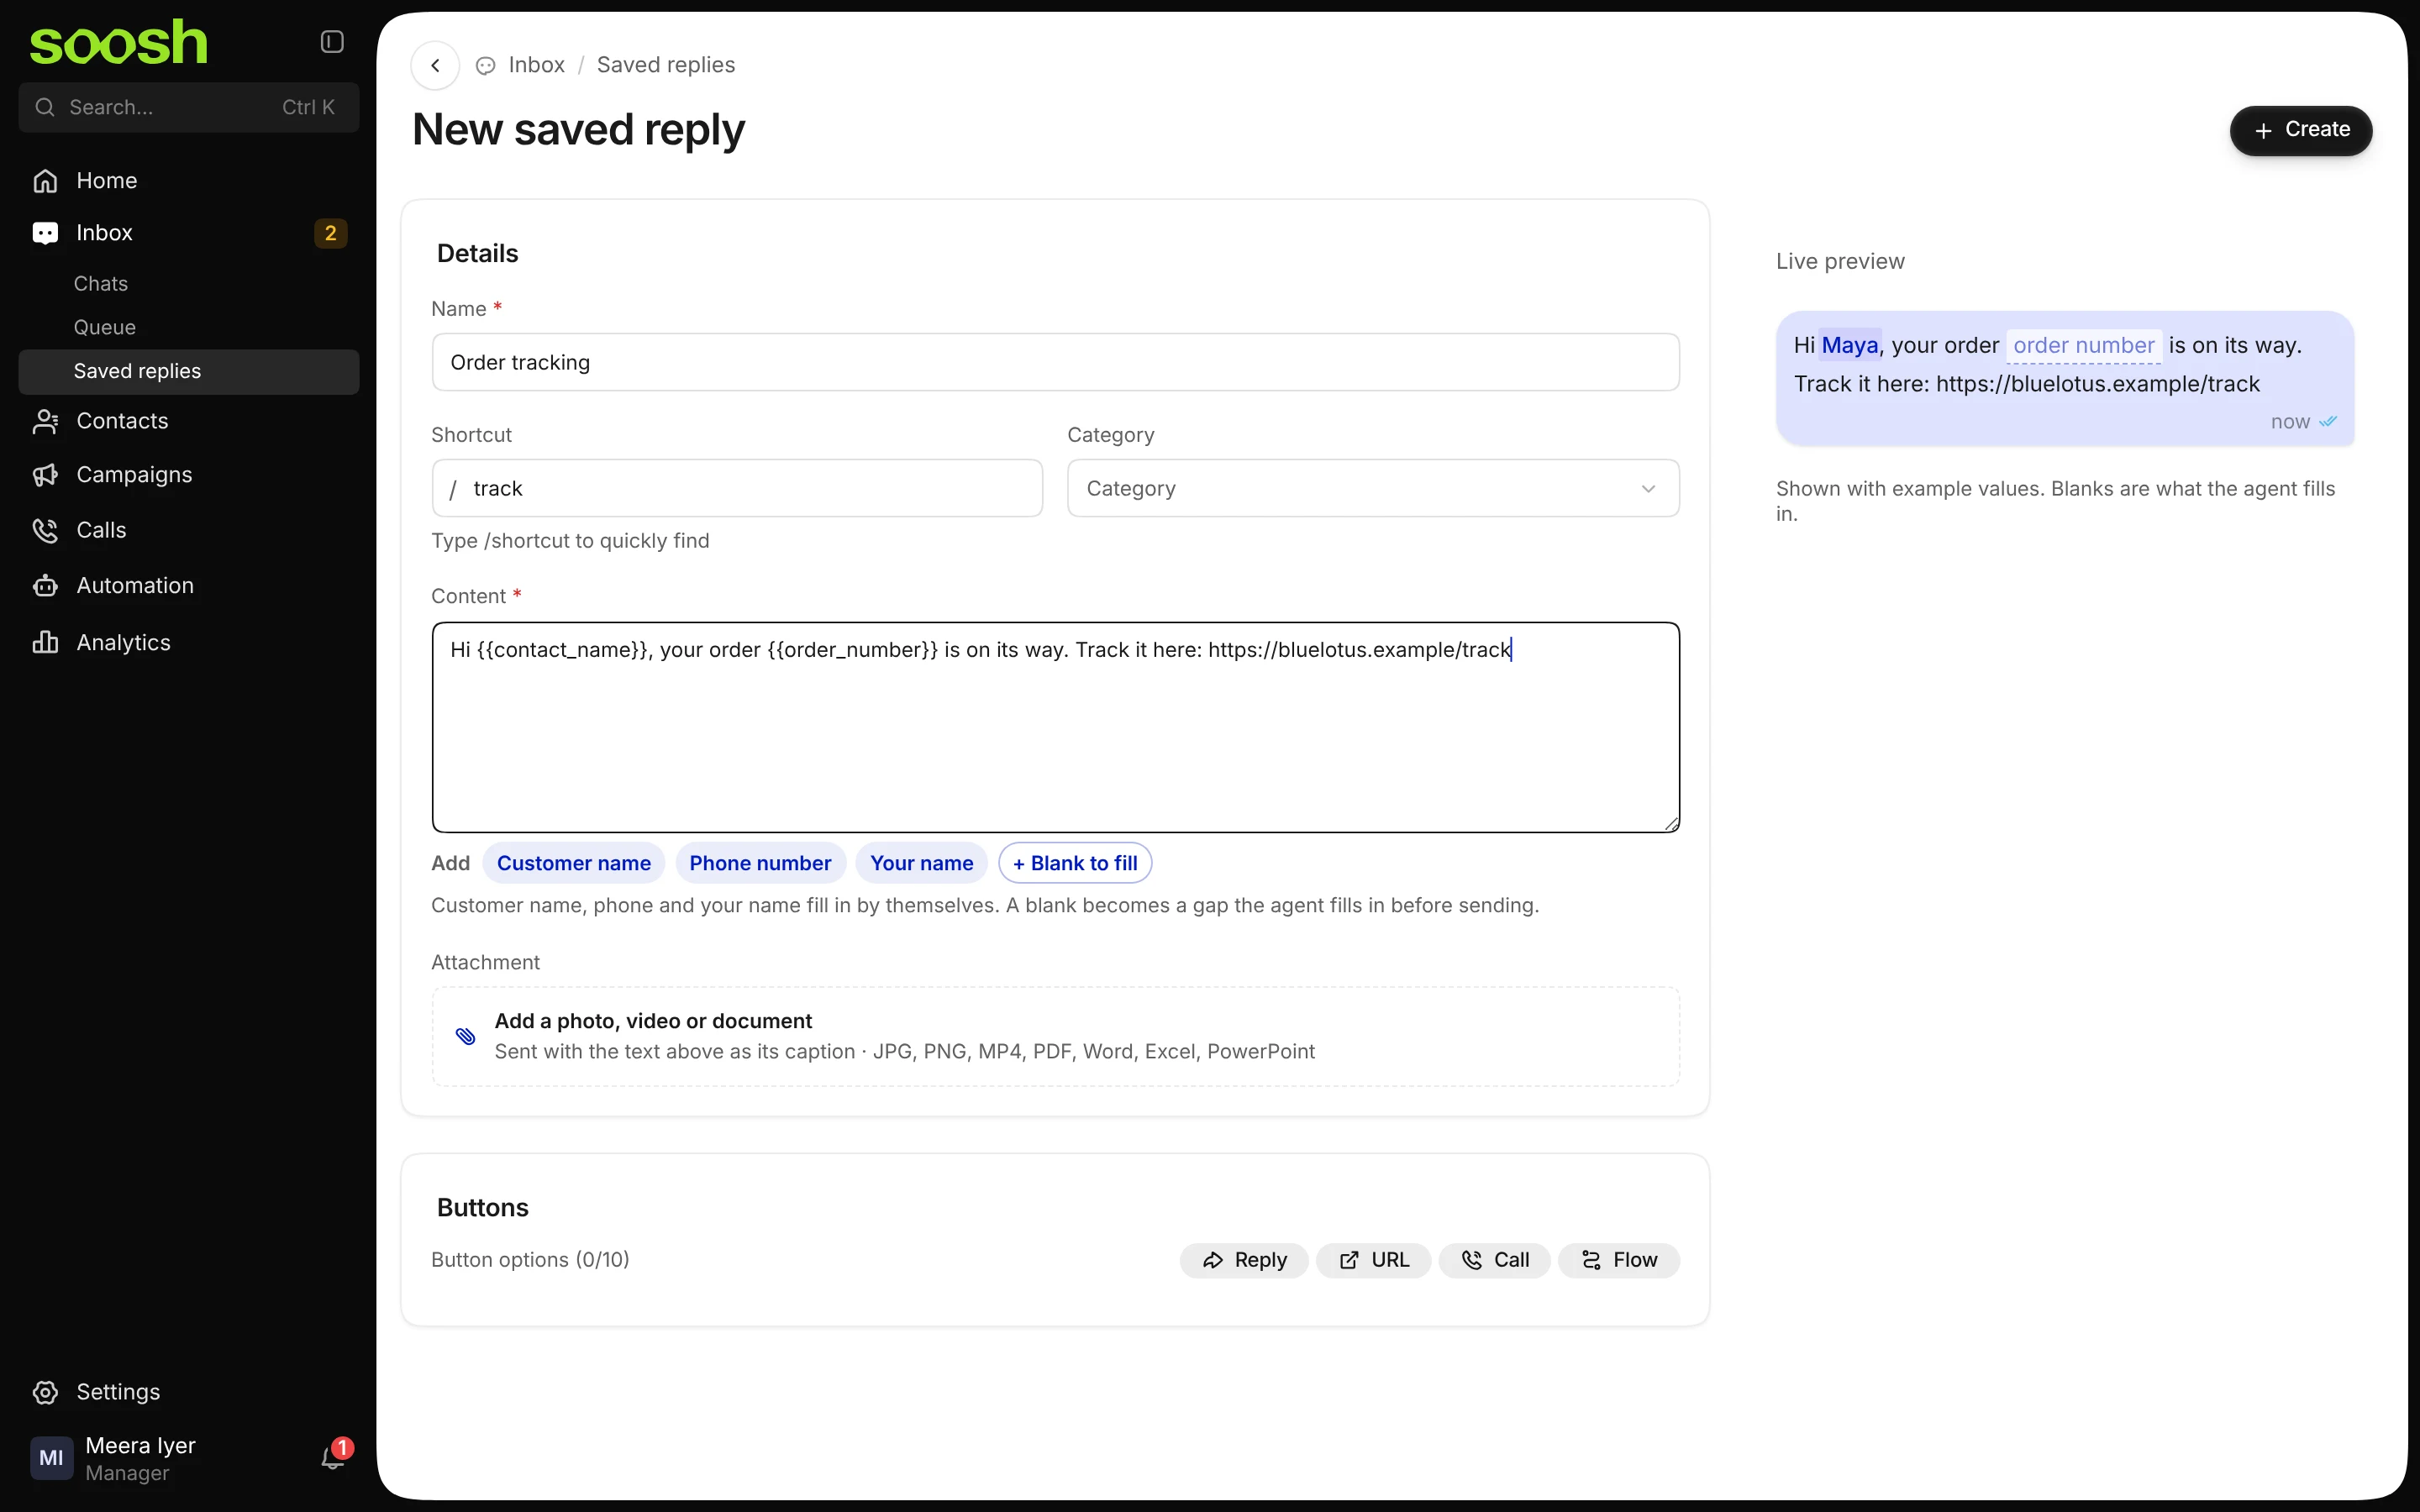Click the Add a photo, video or document area
2420x1512 pixels.
1055,1036
